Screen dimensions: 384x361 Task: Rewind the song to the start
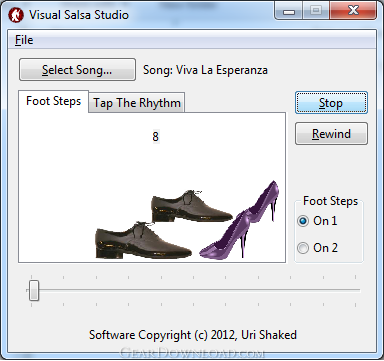[x=331, y=134]
